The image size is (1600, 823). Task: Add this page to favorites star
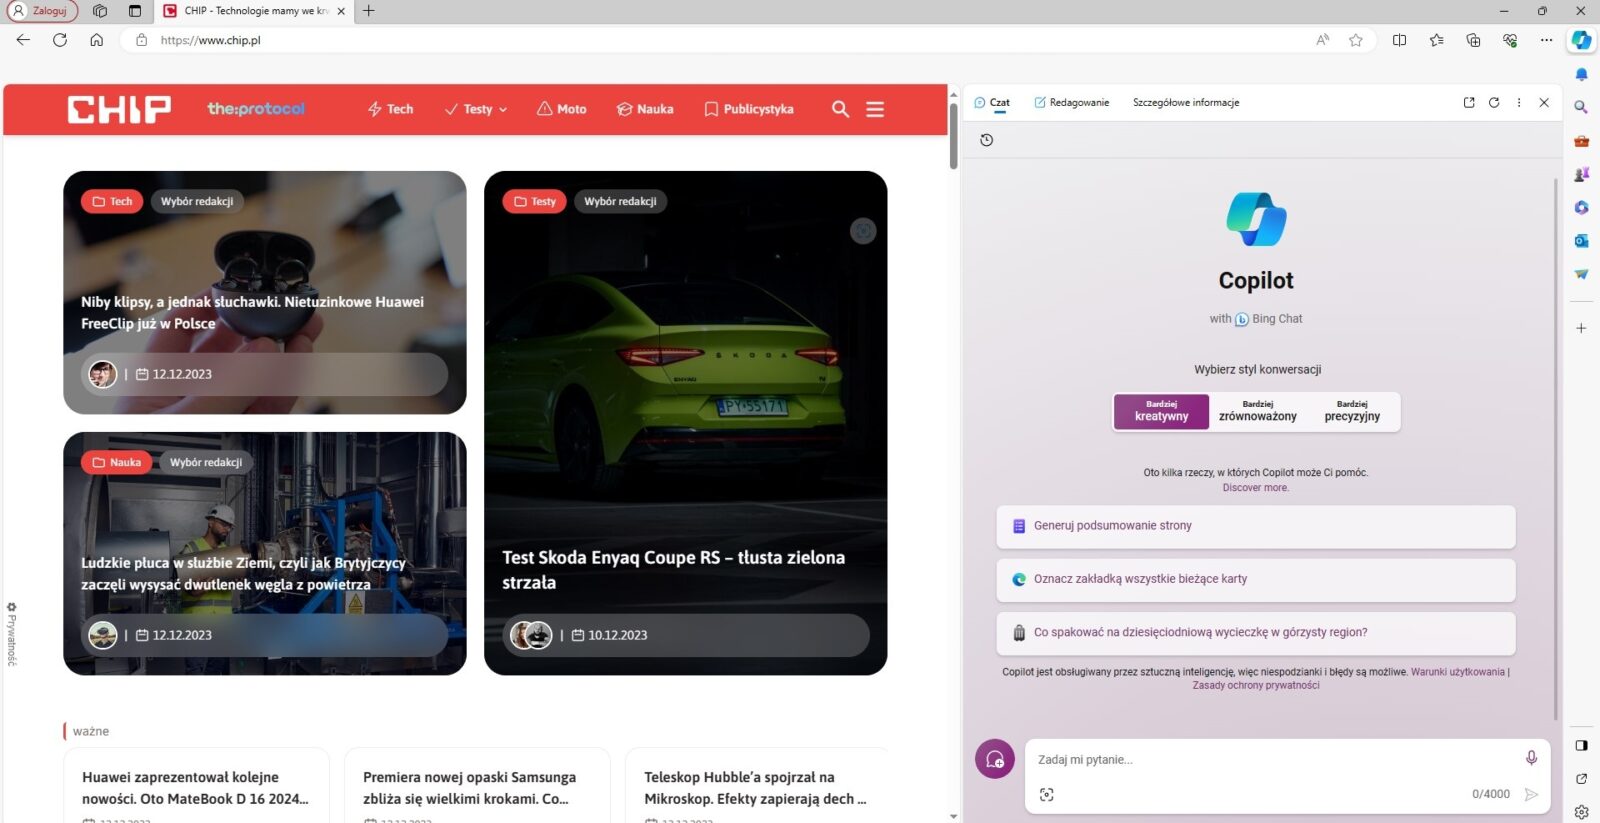click(1355, 40)
